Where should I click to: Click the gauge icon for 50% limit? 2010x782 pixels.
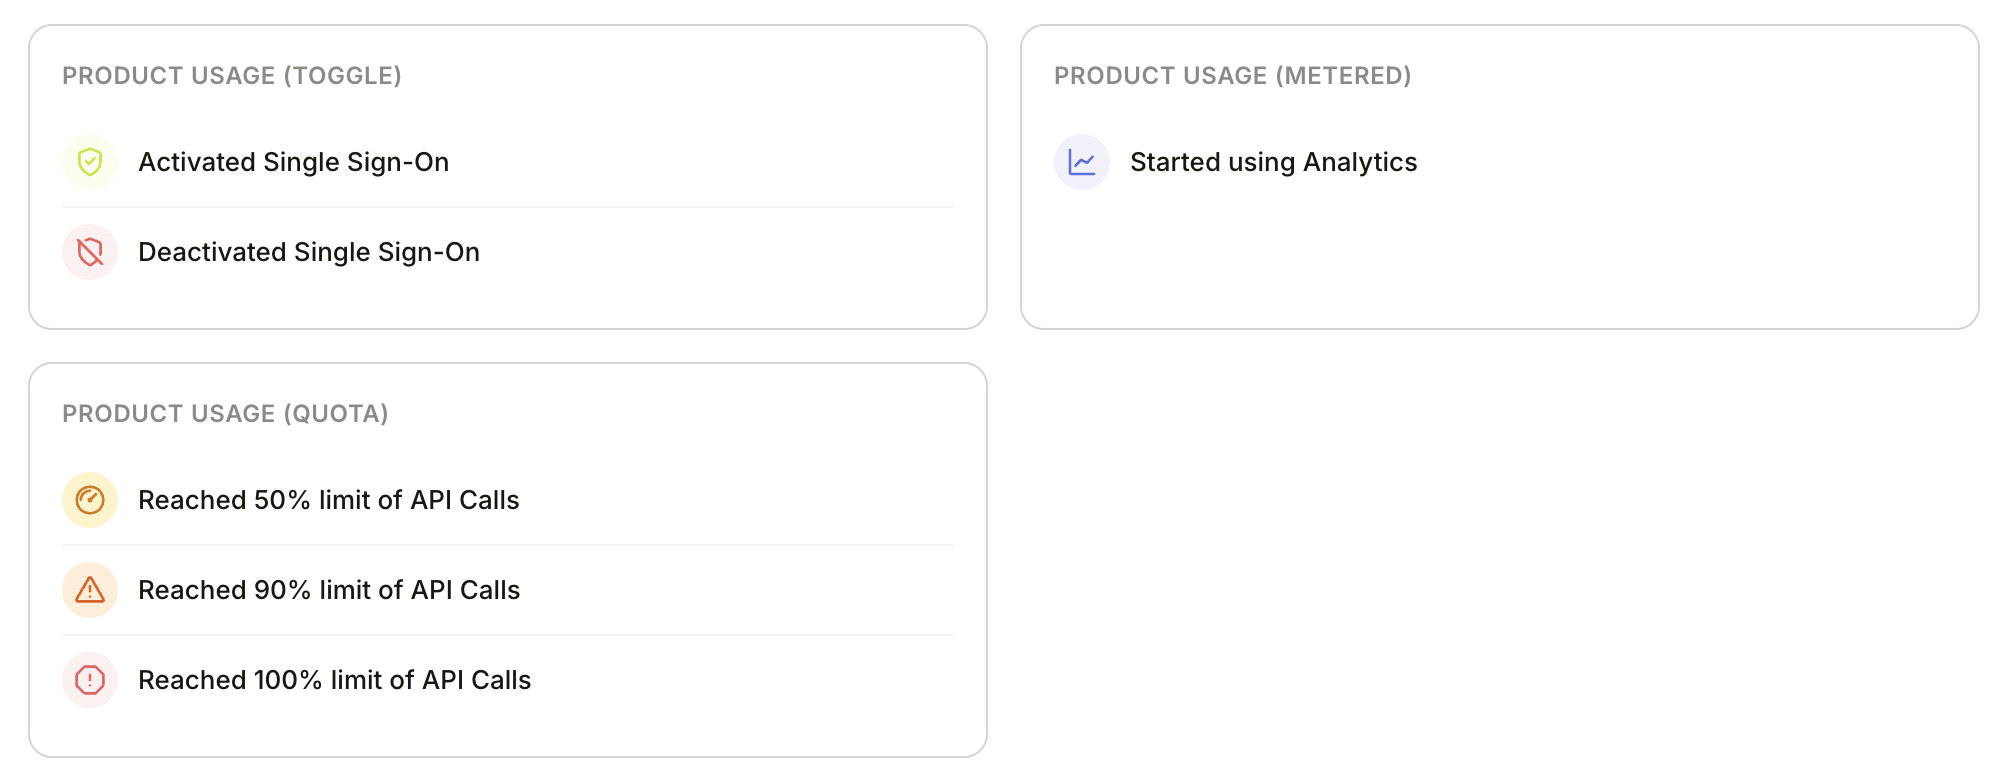90,500
